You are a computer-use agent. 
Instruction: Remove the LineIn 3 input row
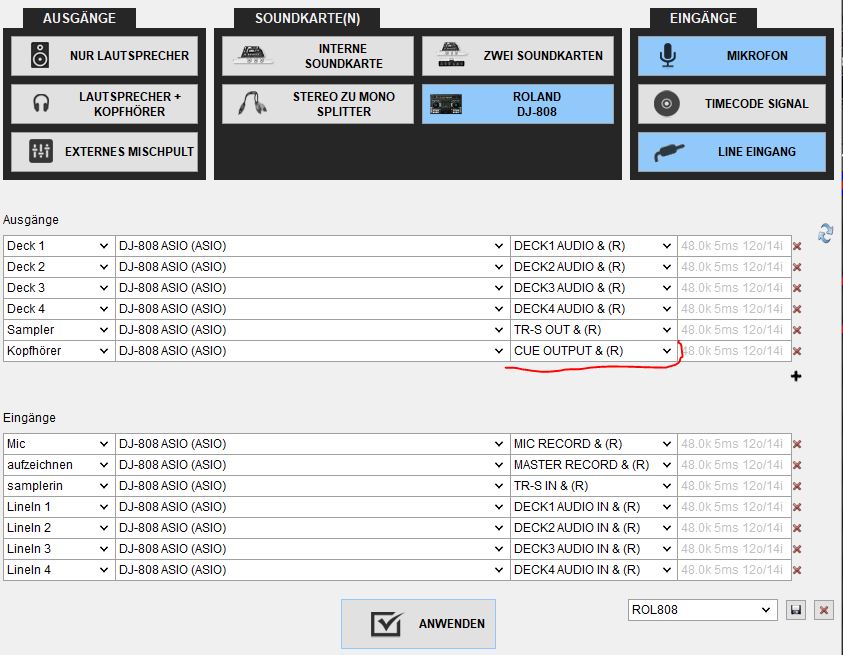(x=797, y=549)
